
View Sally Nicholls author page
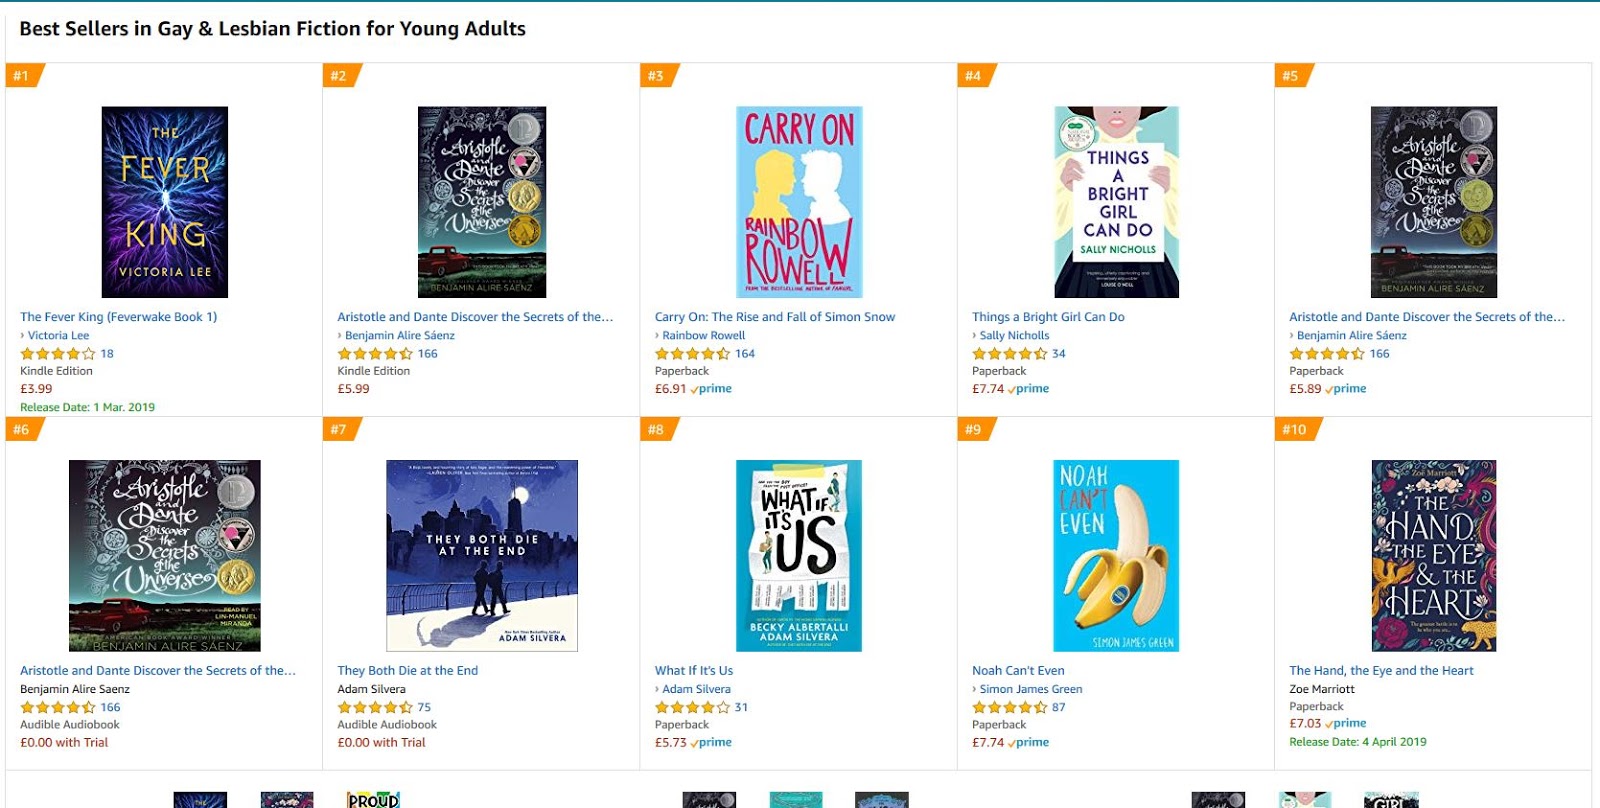1014,336
